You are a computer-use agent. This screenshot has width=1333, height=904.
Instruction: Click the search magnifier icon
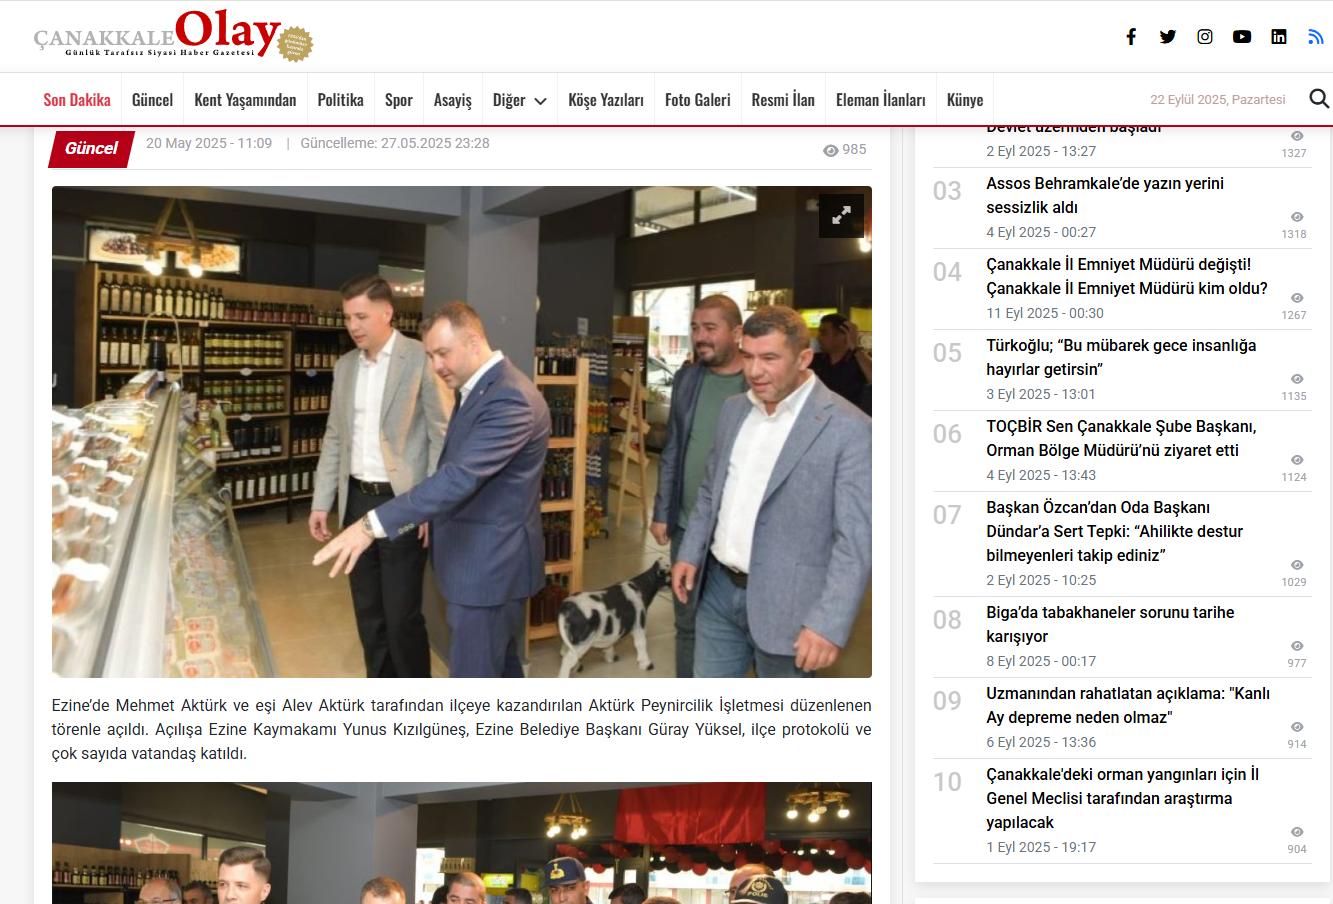1319,99
